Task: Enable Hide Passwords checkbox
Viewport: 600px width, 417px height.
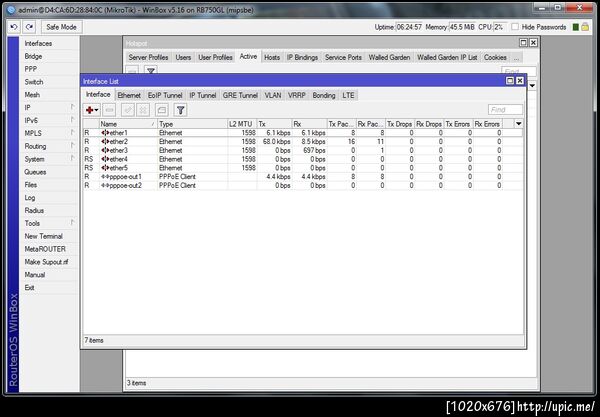Action: pyautogui.click(x=515, y=27)
